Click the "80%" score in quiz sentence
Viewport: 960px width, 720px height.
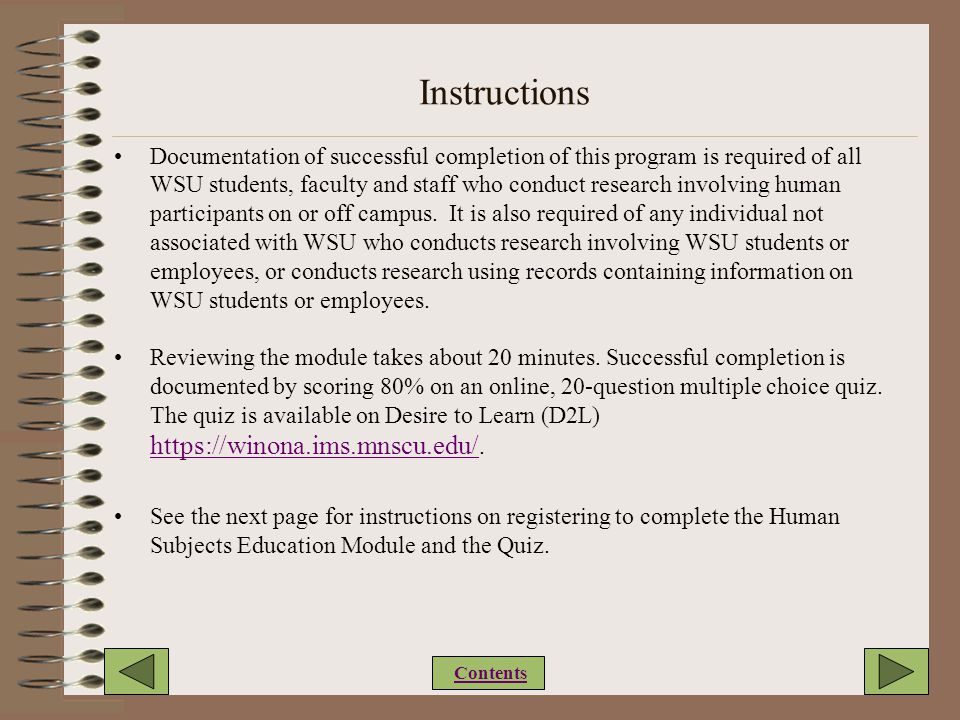pos(402,386)
